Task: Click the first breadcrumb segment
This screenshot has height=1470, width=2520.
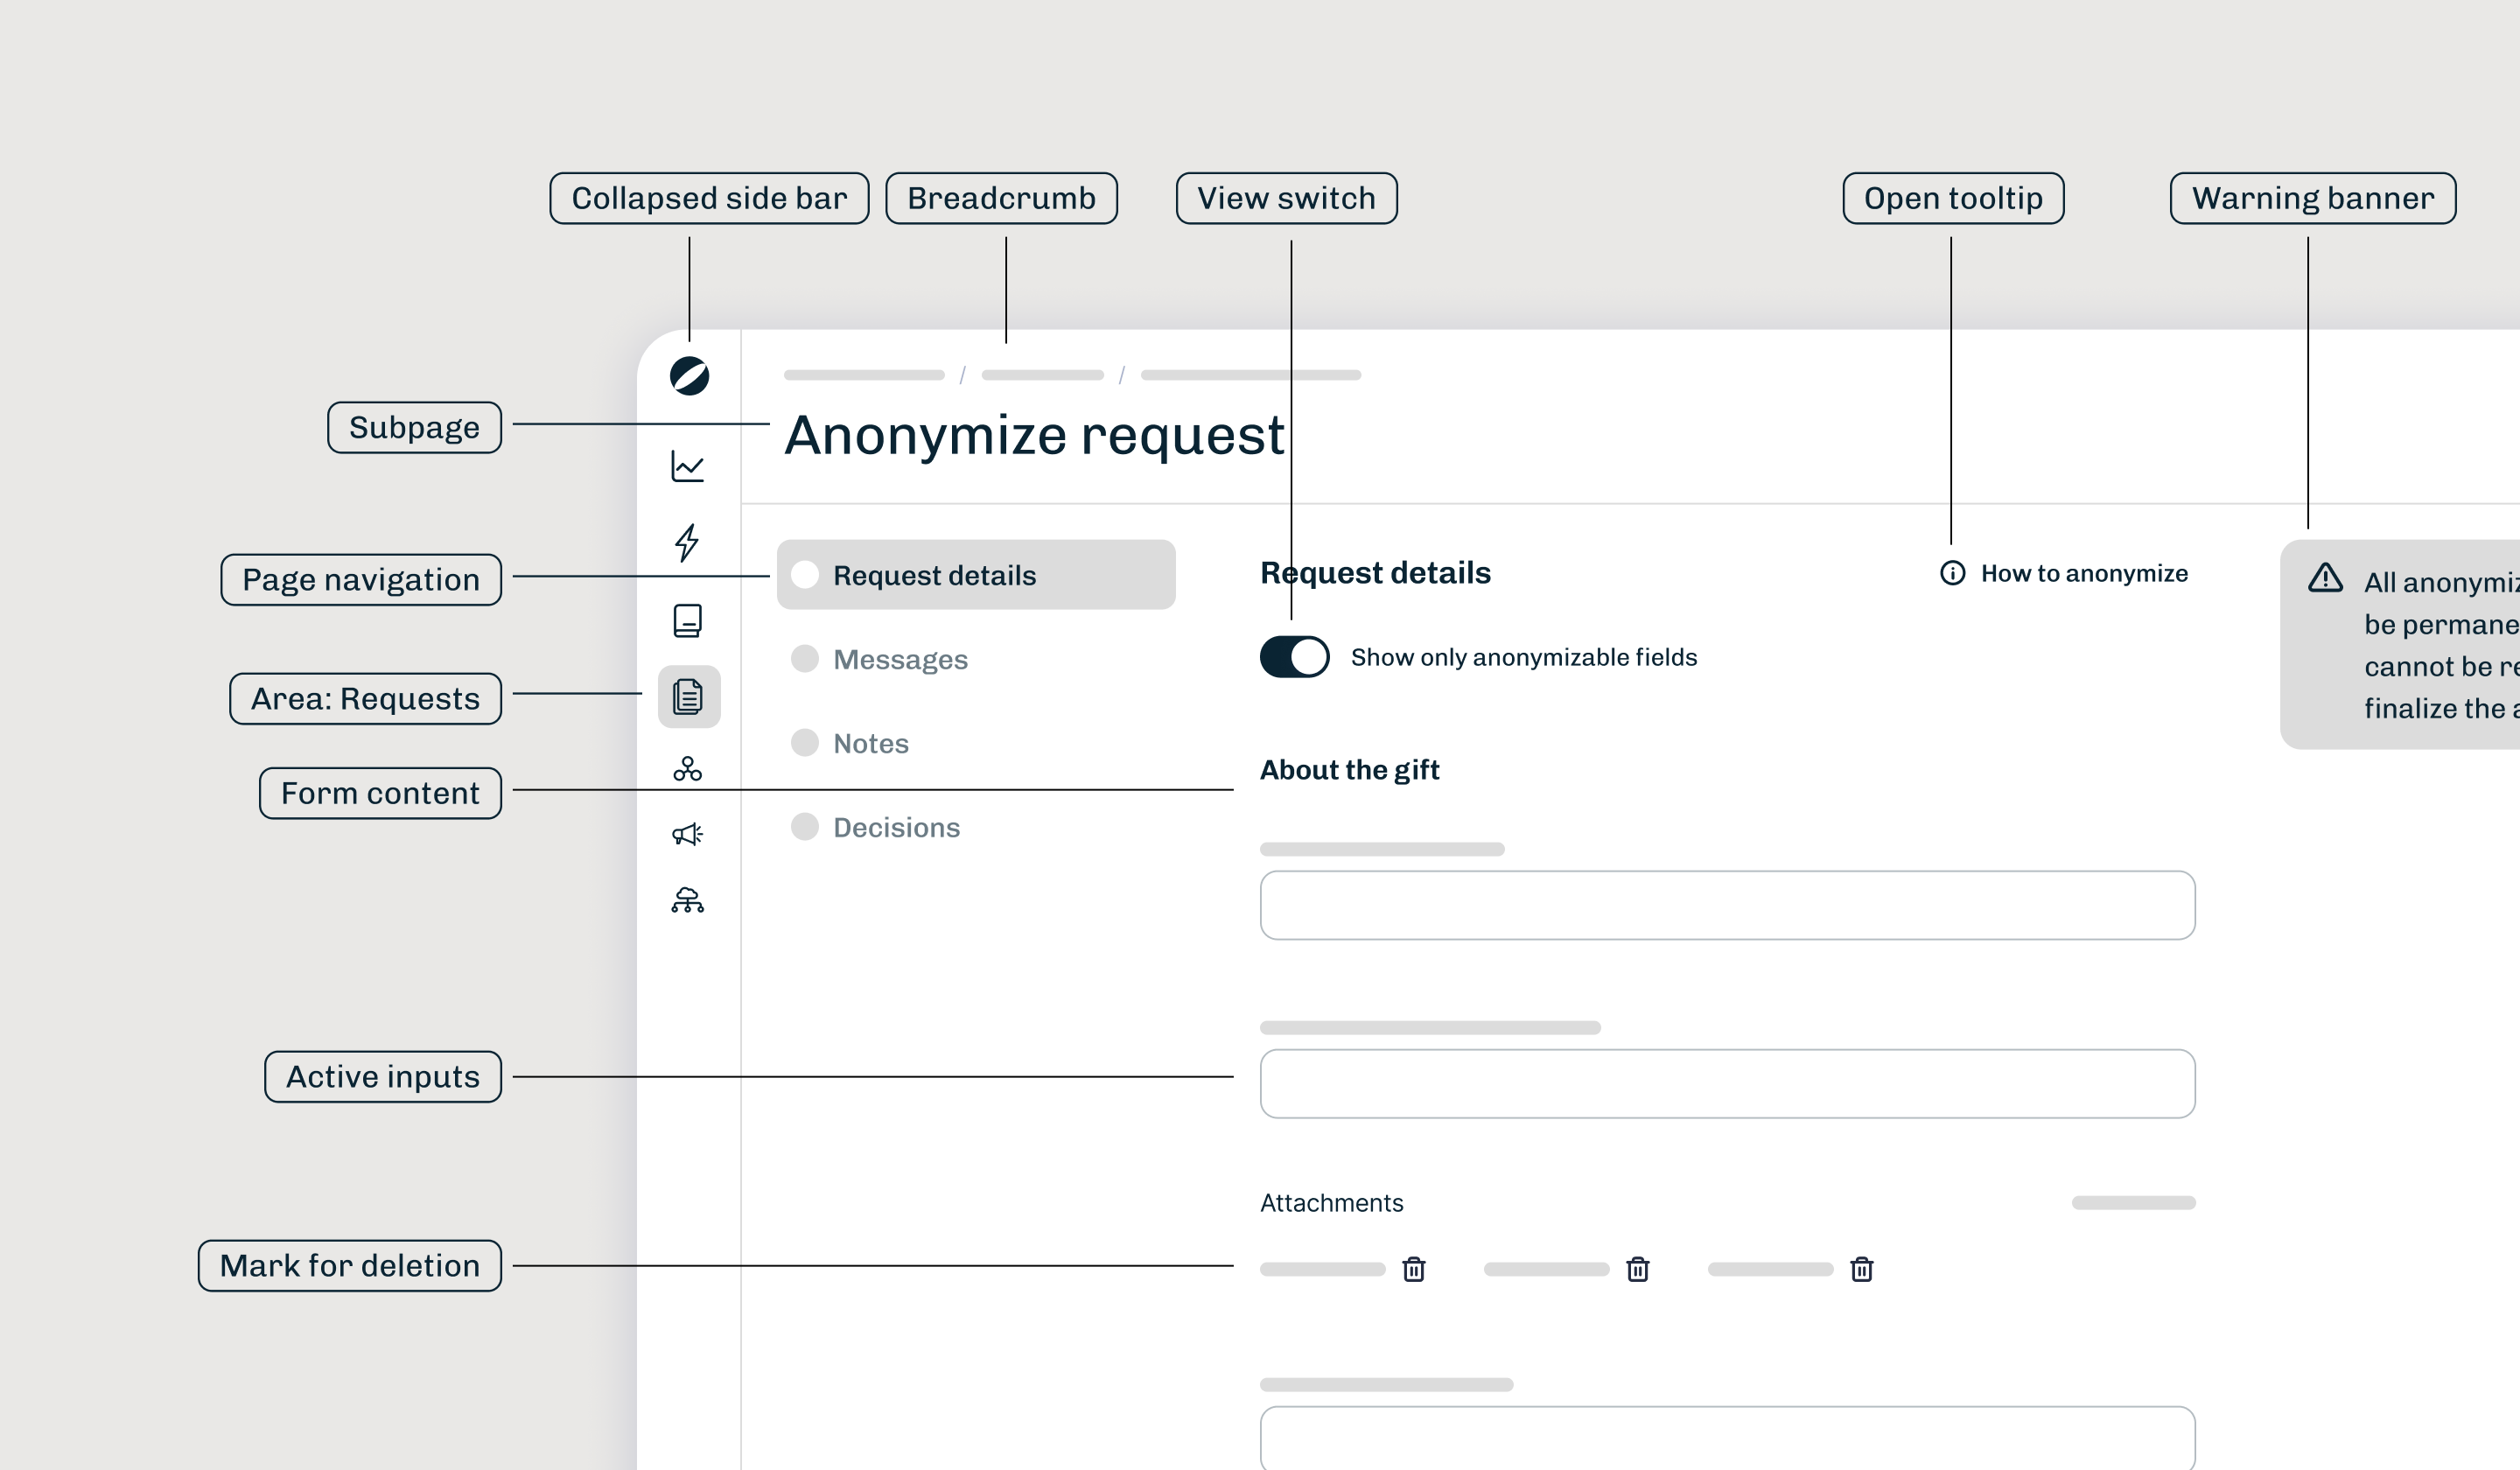Action: click(864, 375)
